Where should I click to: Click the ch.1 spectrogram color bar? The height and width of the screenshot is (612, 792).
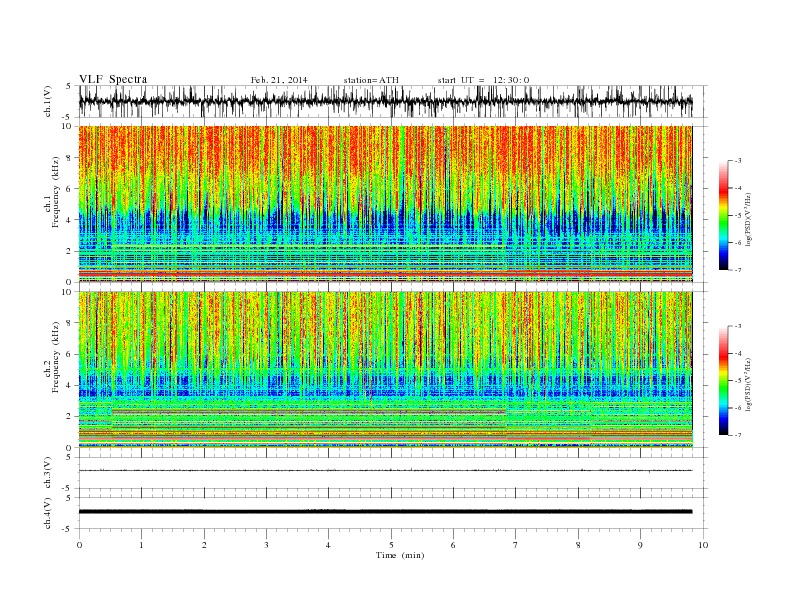pos(723,215)
